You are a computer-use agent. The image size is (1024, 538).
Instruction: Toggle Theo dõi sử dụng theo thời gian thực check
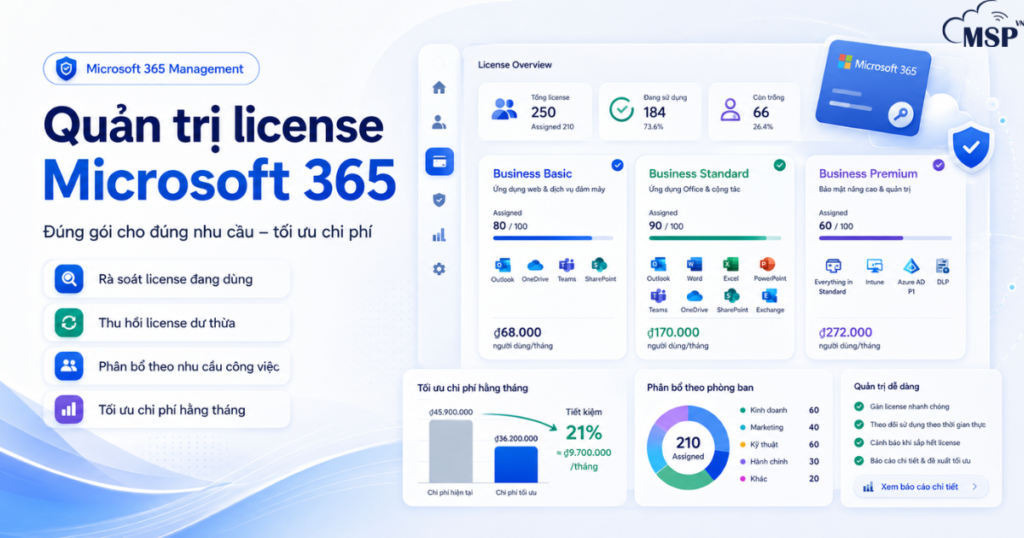tap(859, 424)
